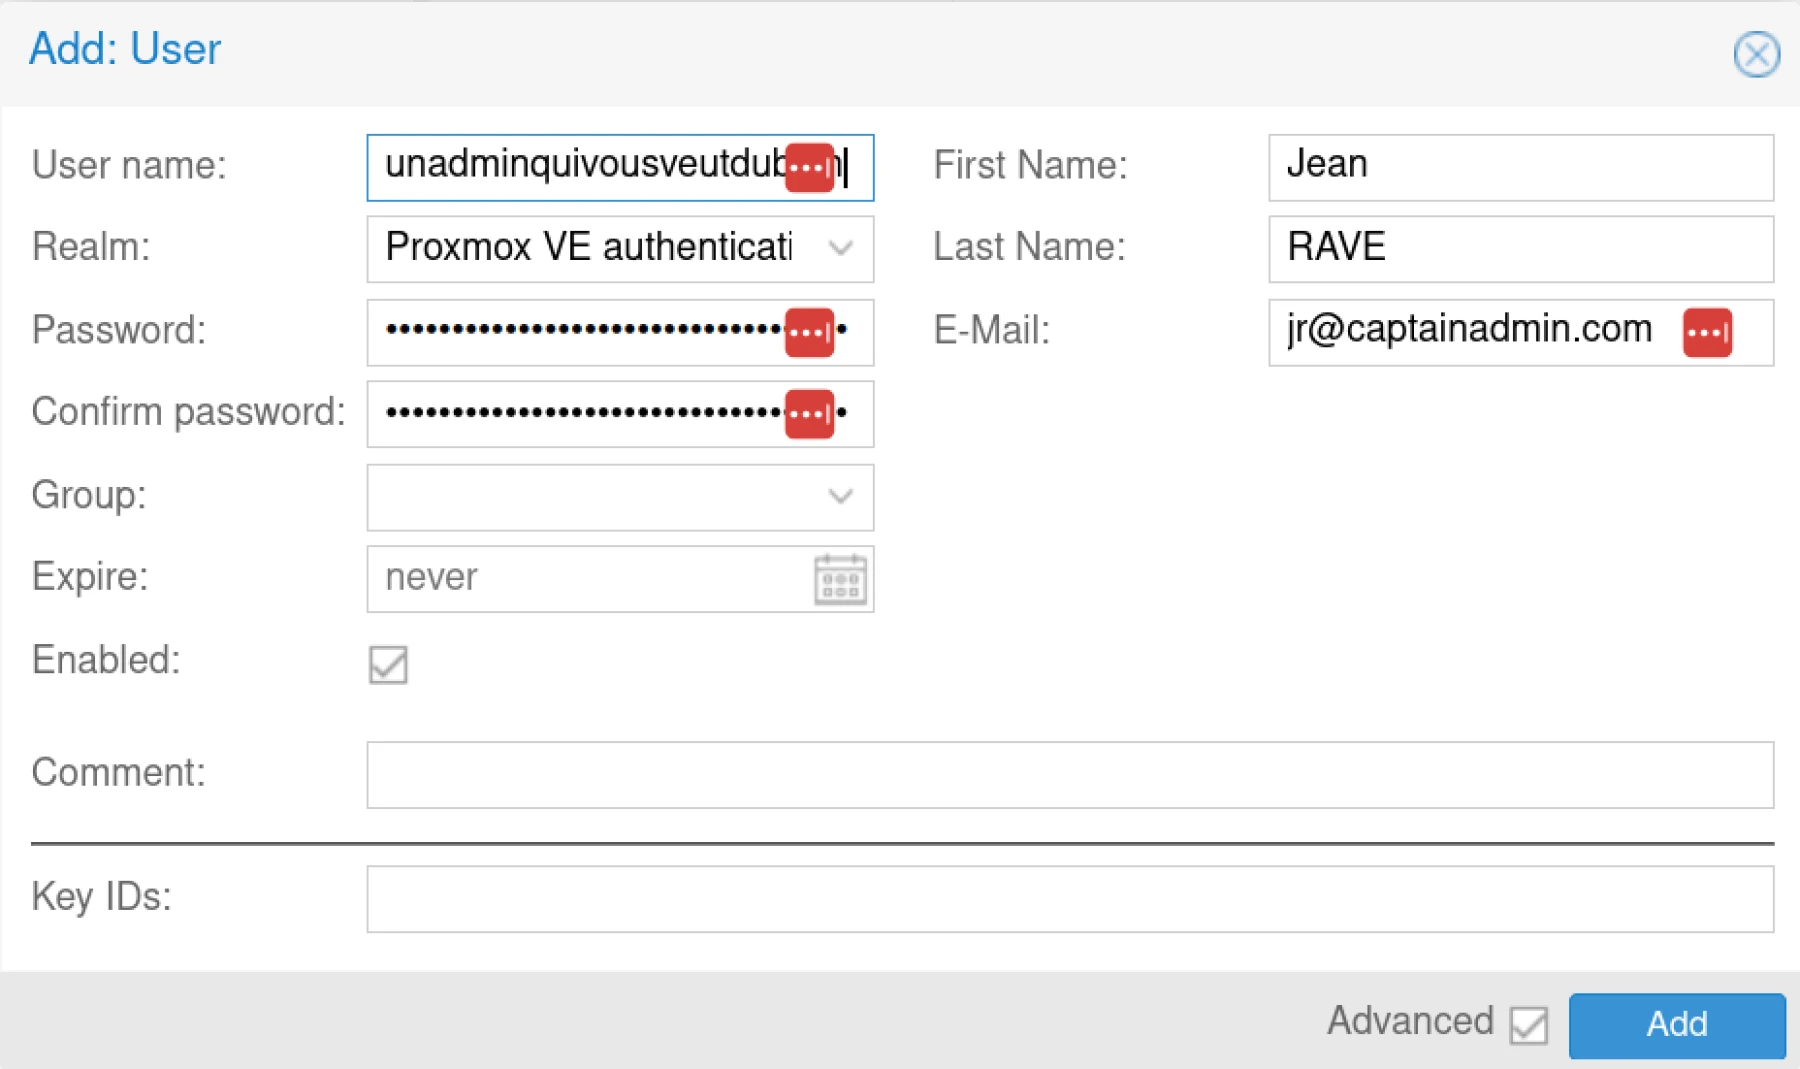The width and height of the screenshot is (1800, 1069).
Task: Click the LastPass icon in E-Mail field
Action: (1709, 332)
